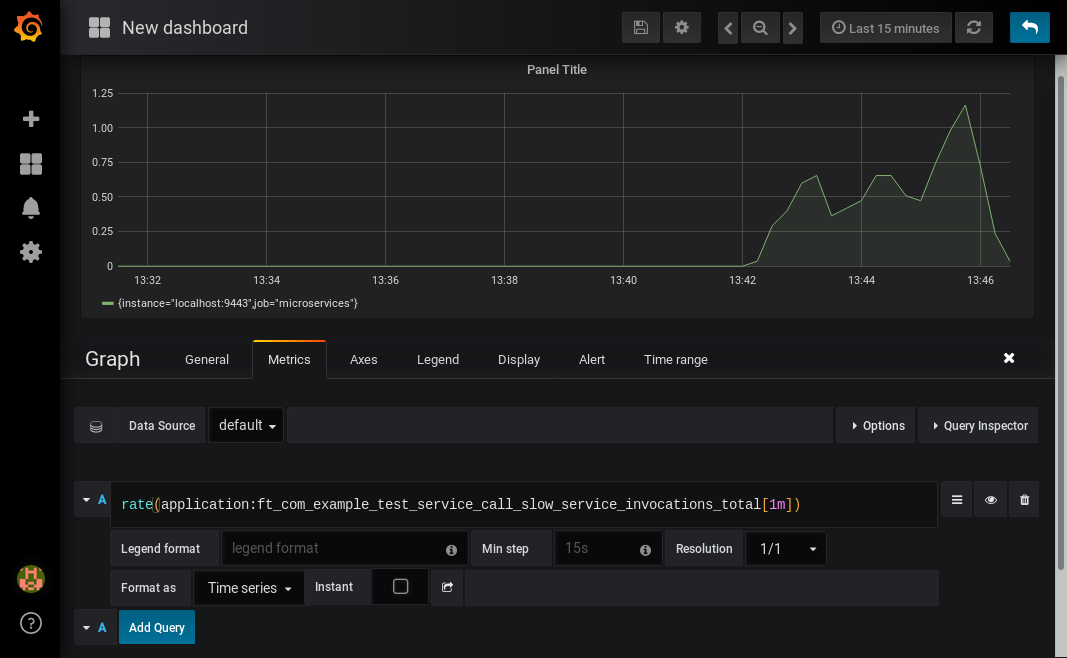Screen dimensions: 1067x658
Task: Expand the Format as Time series dropdown
Action: [249, 588]
